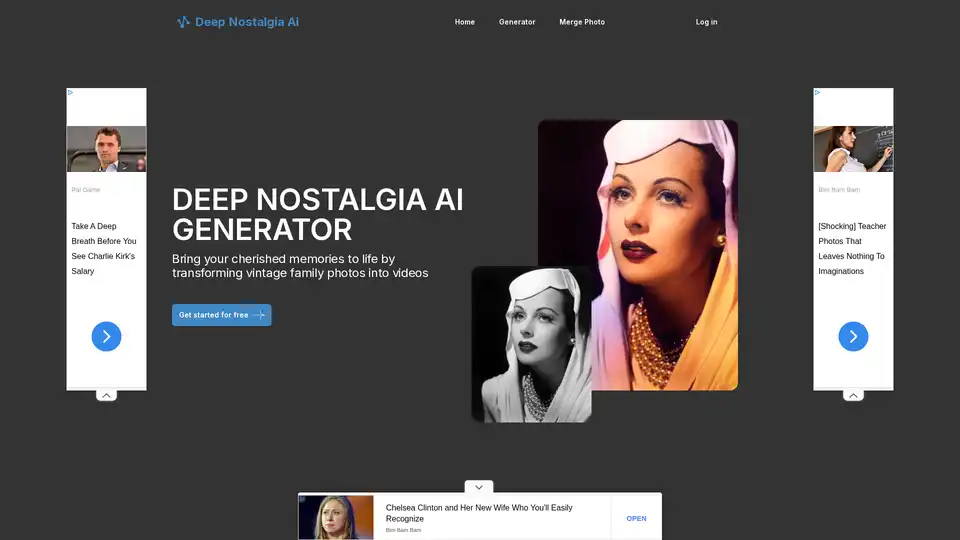Select Merge Photo in the top navigation
Screen dimensions: 960x540
(x=582, y=22)
